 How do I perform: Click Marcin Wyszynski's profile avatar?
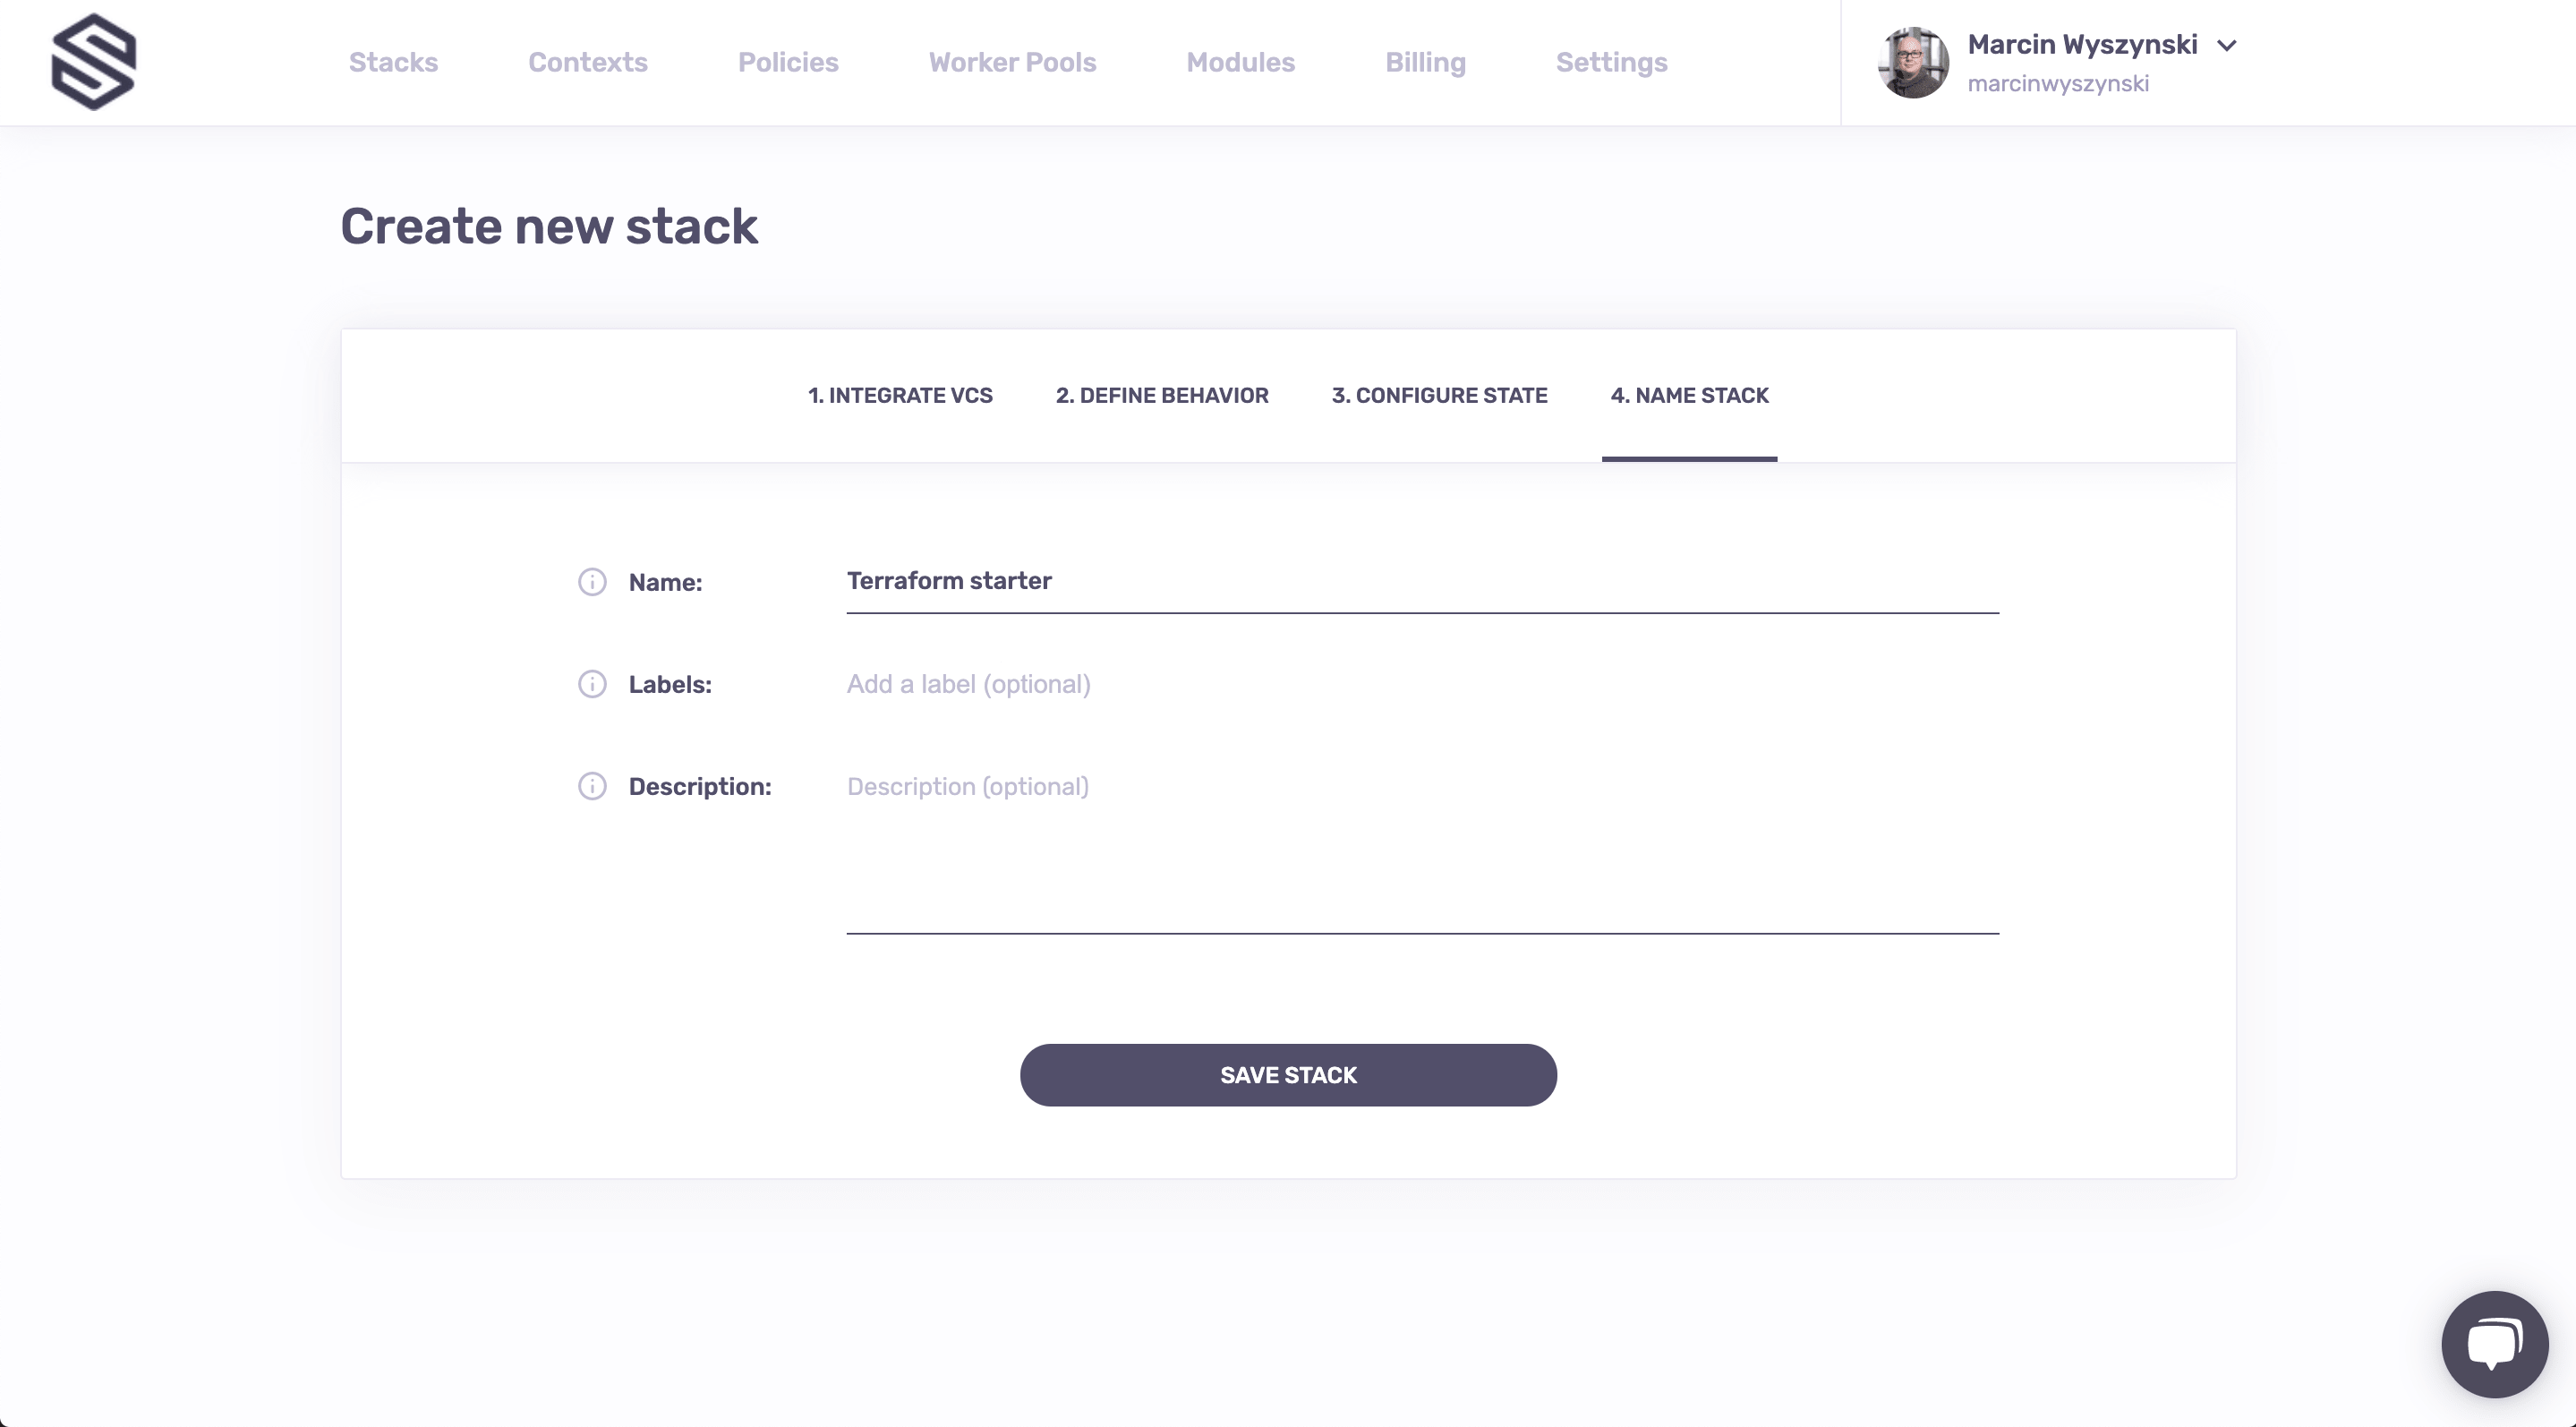[x=1912, y=62]
